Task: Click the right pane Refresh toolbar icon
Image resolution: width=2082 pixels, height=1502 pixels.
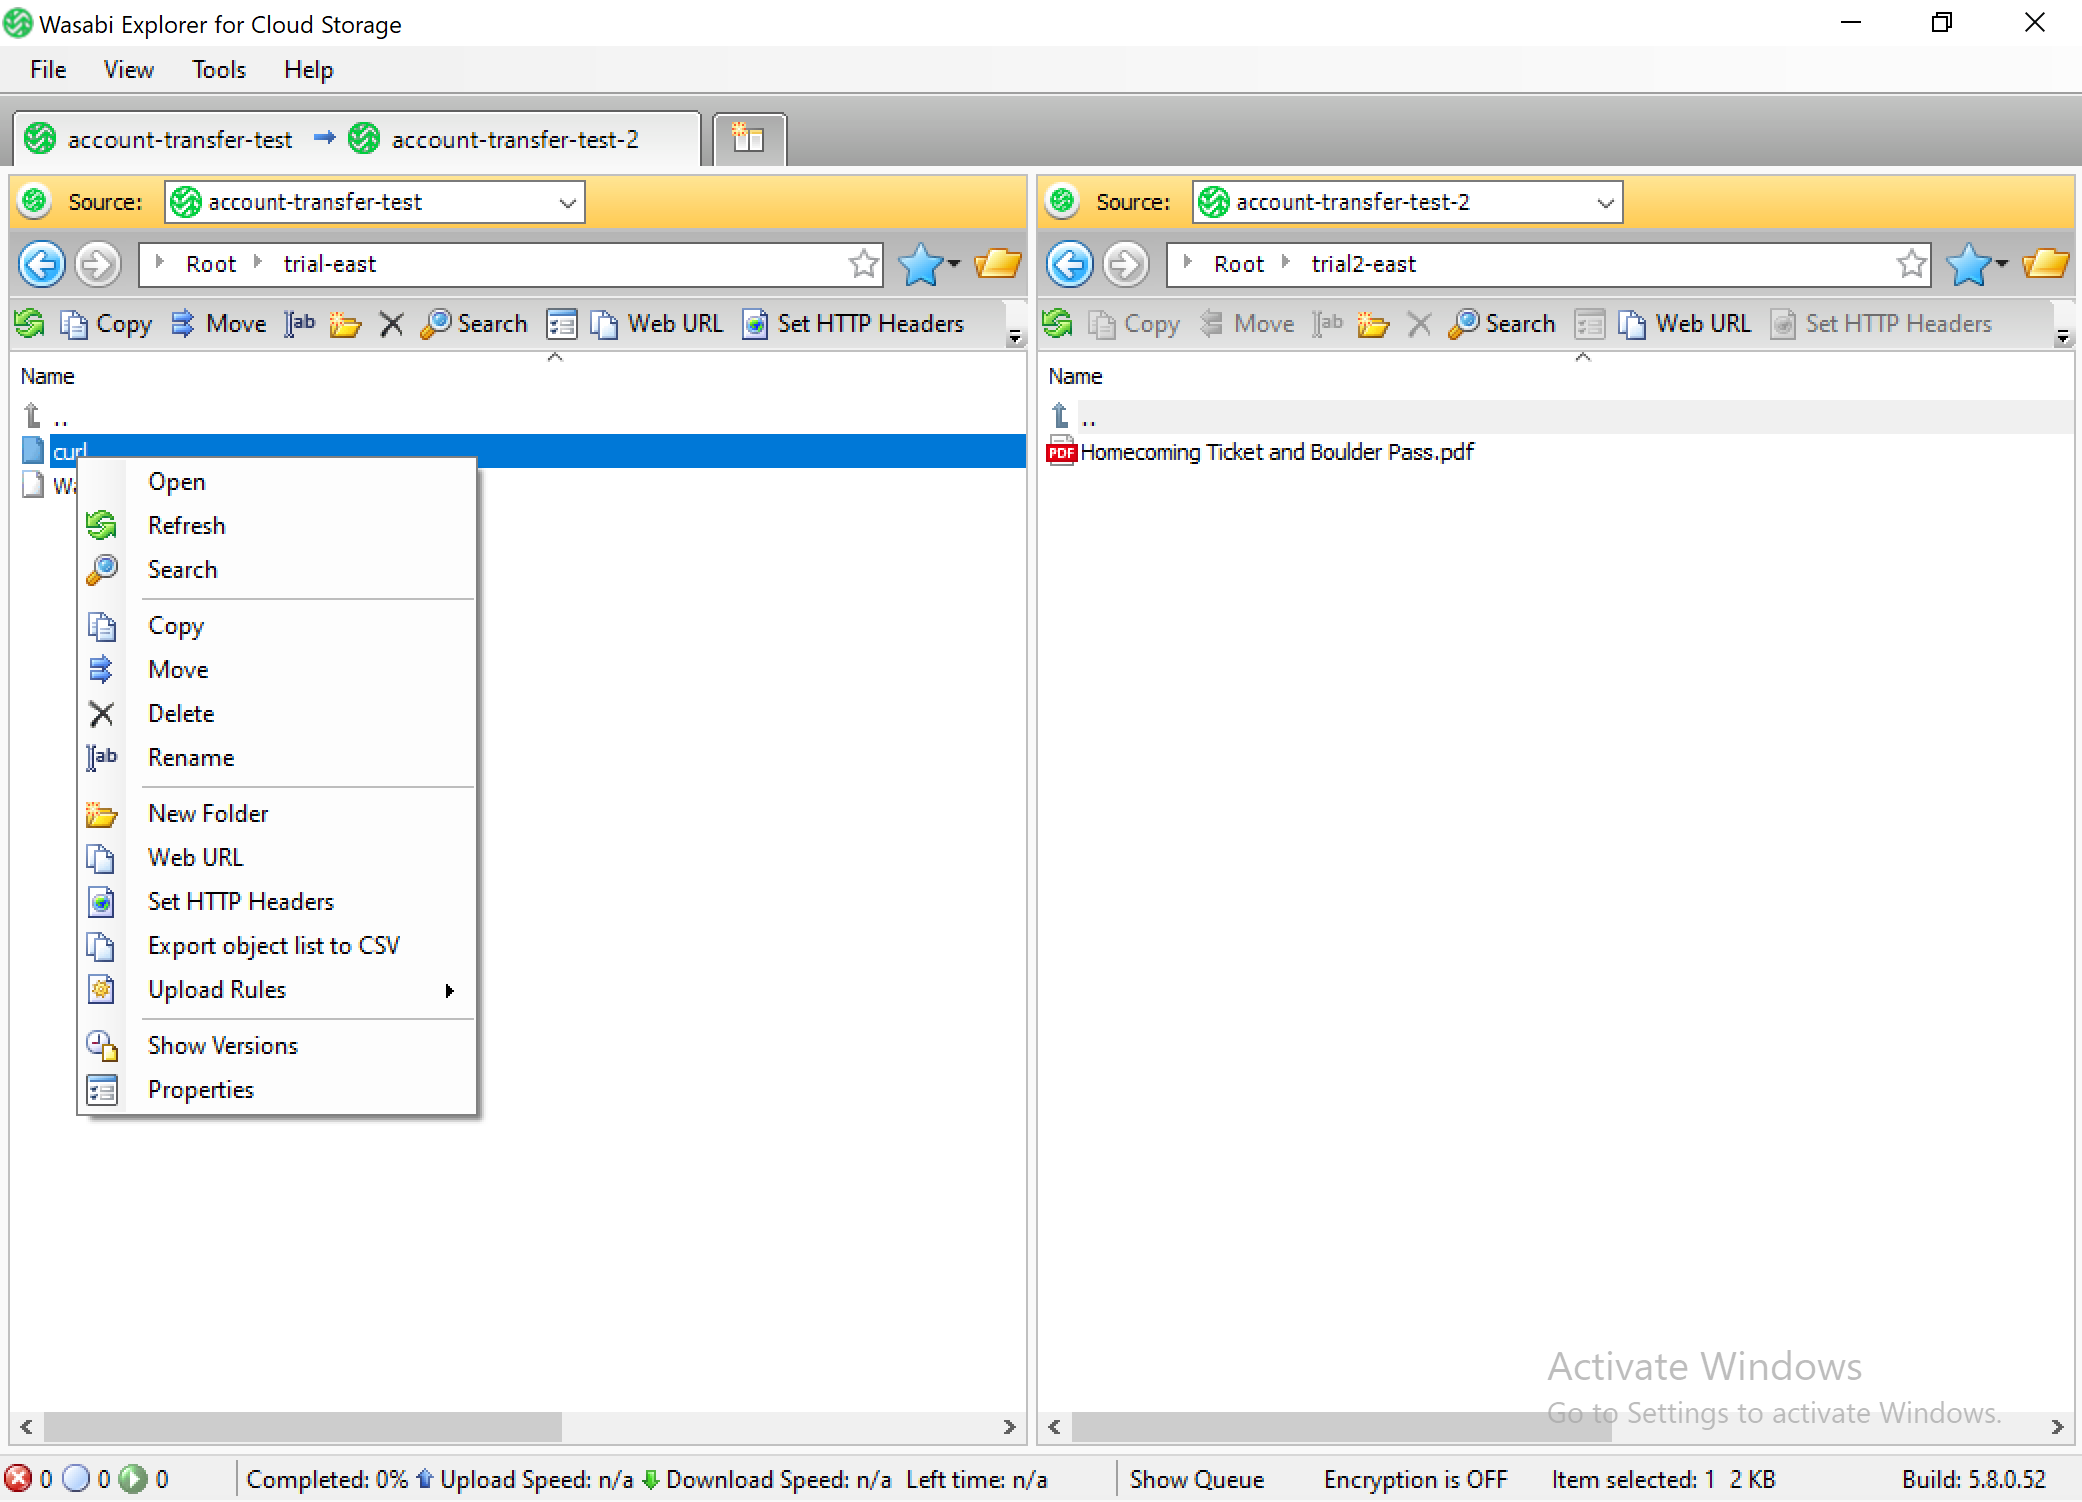Action: (1058, 323)
